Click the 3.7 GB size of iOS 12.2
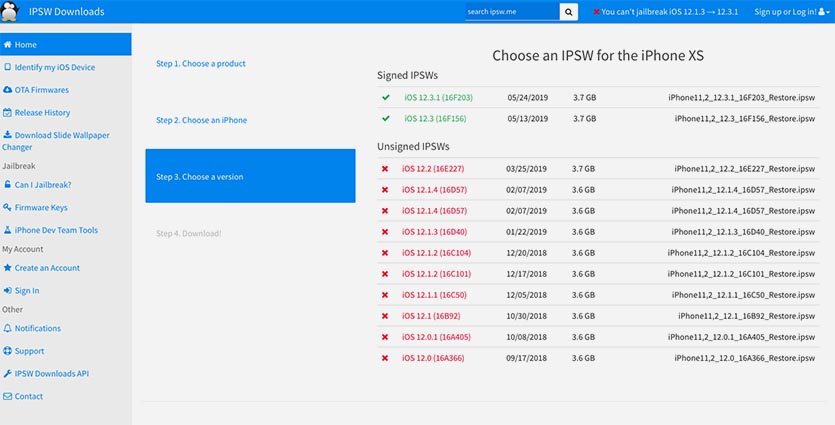Image resolution: width=835 pixels, height=425 pixels. [584, 169]
